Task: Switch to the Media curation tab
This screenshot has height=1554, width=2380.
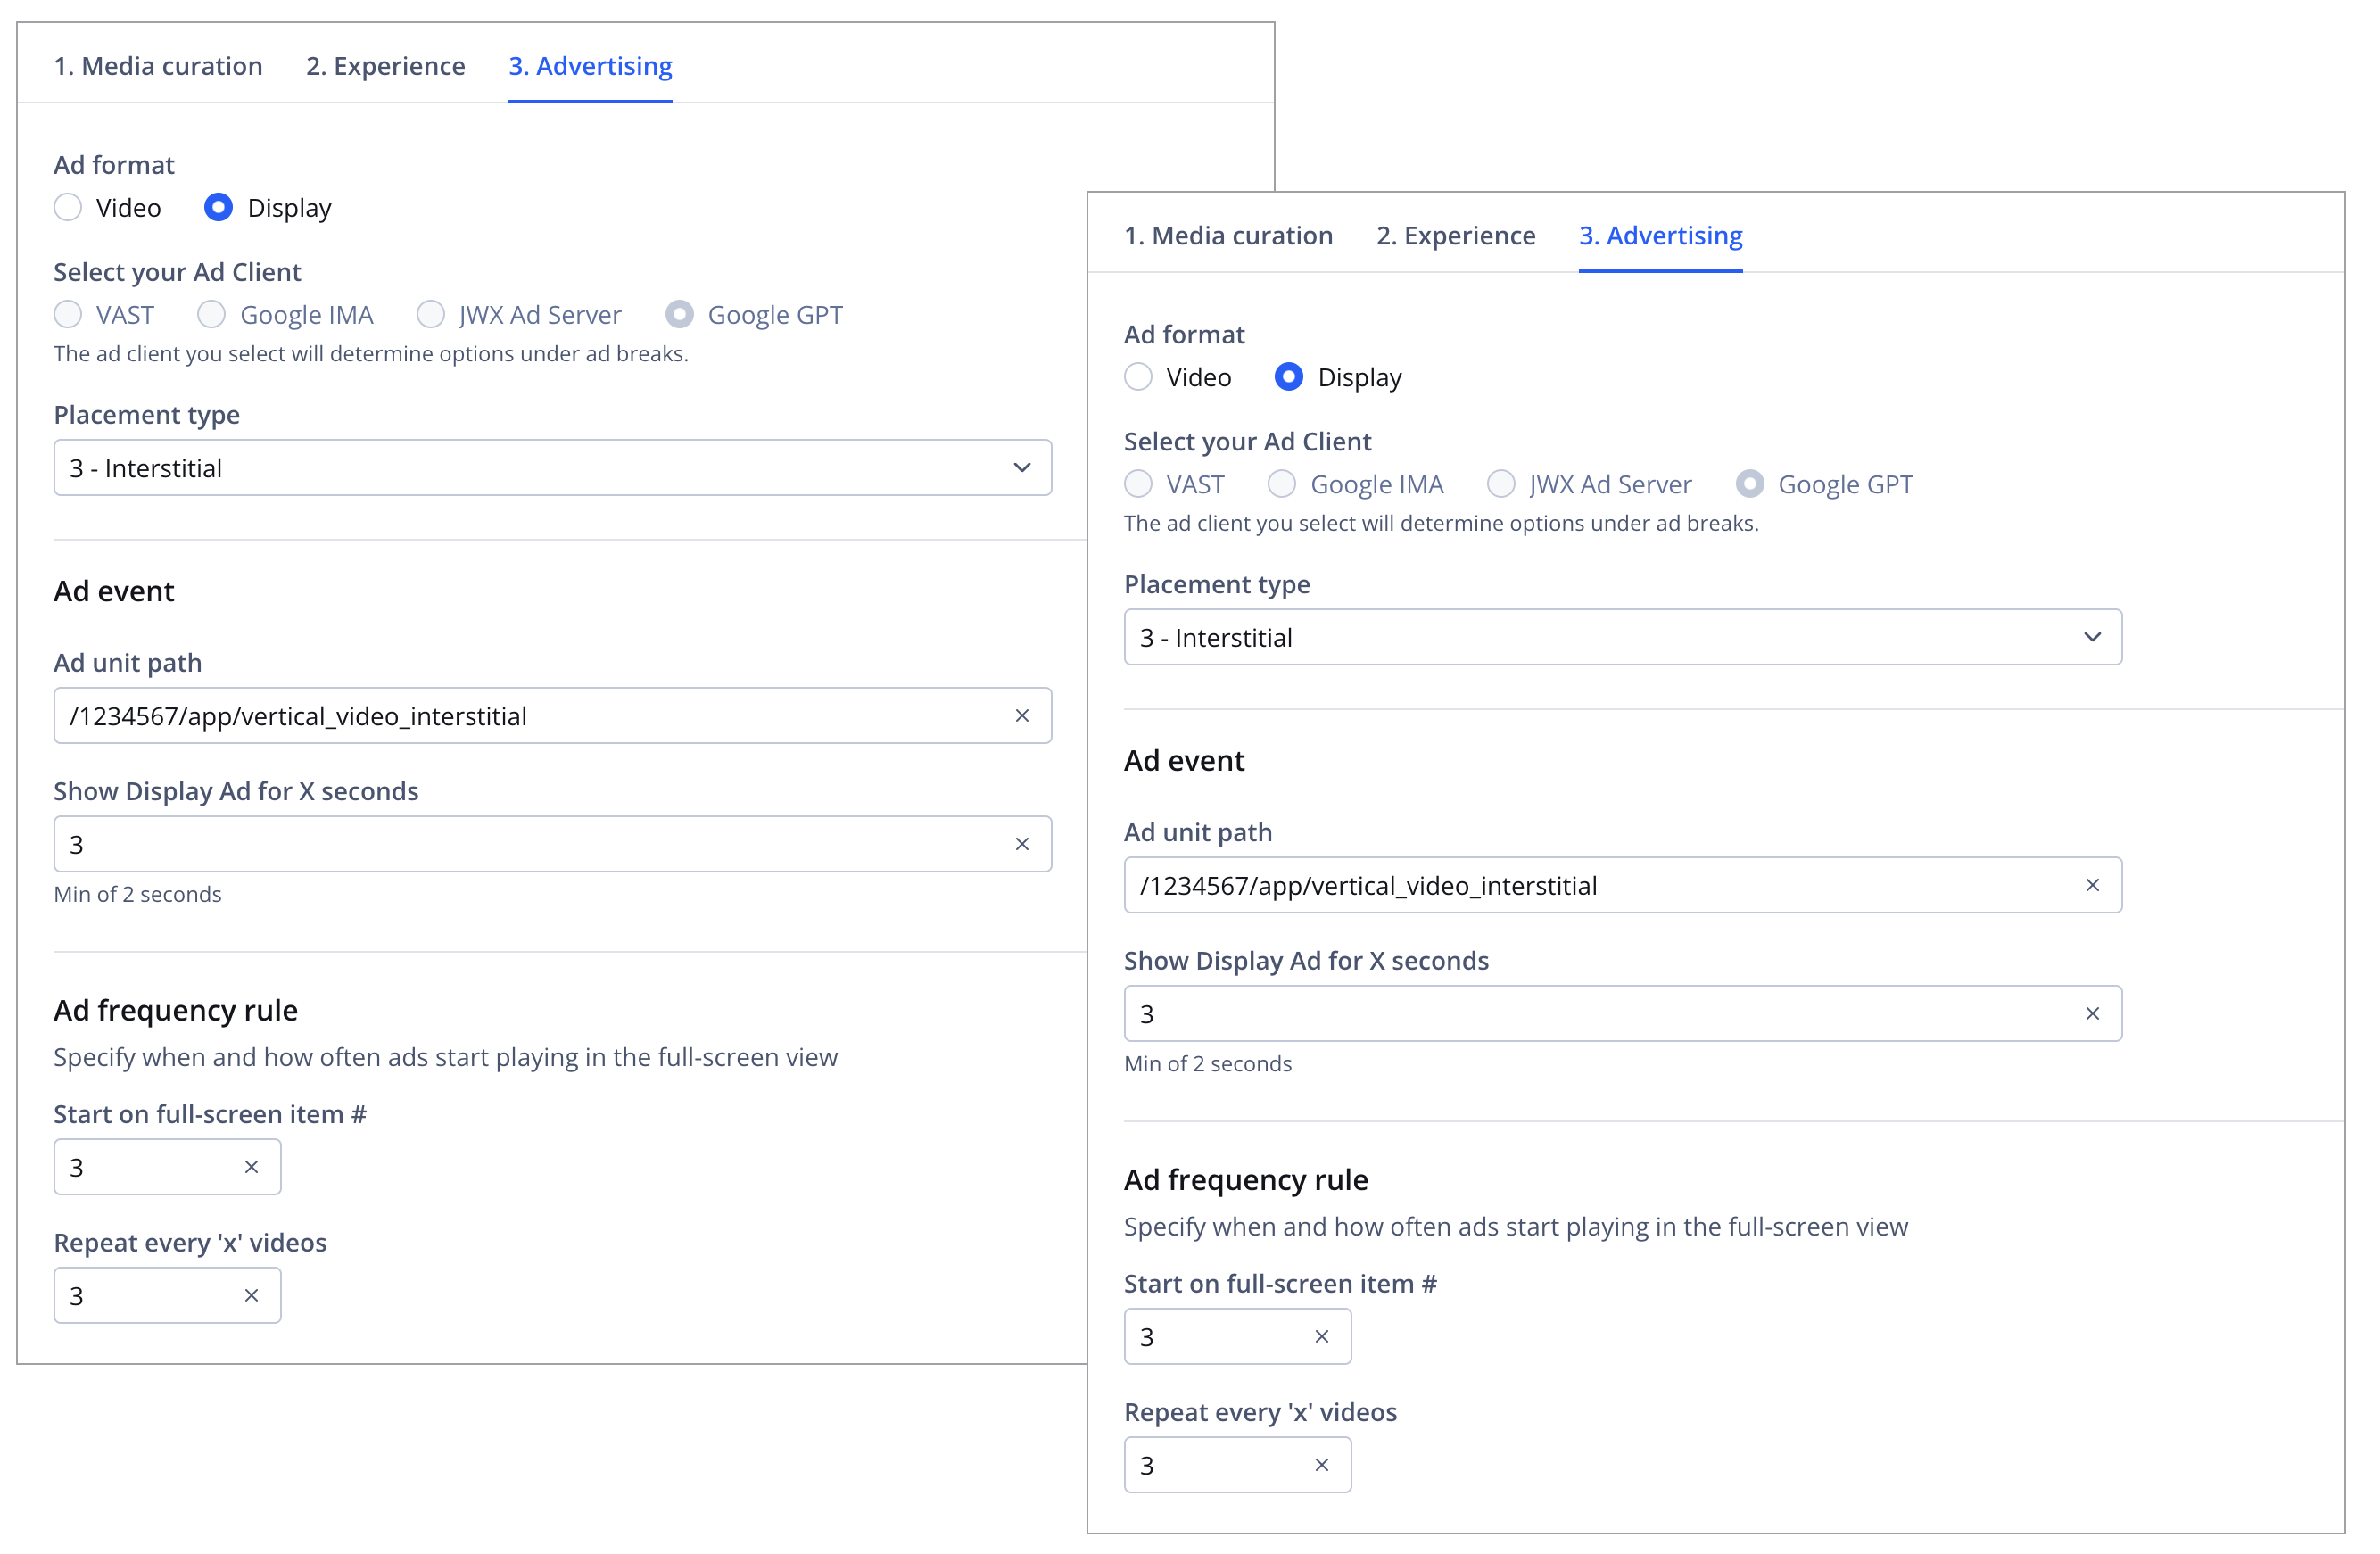Action: pos(158,66)
